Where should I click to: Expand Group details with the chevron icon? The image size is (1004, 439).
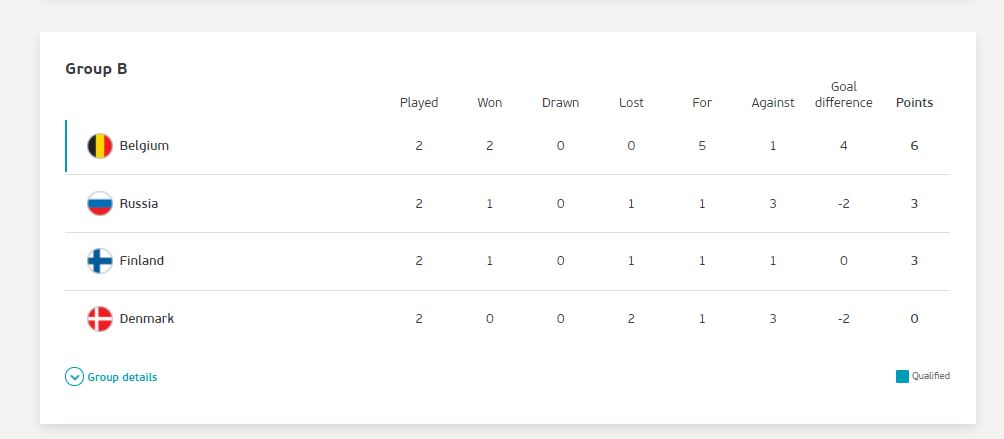coord(74,377)
